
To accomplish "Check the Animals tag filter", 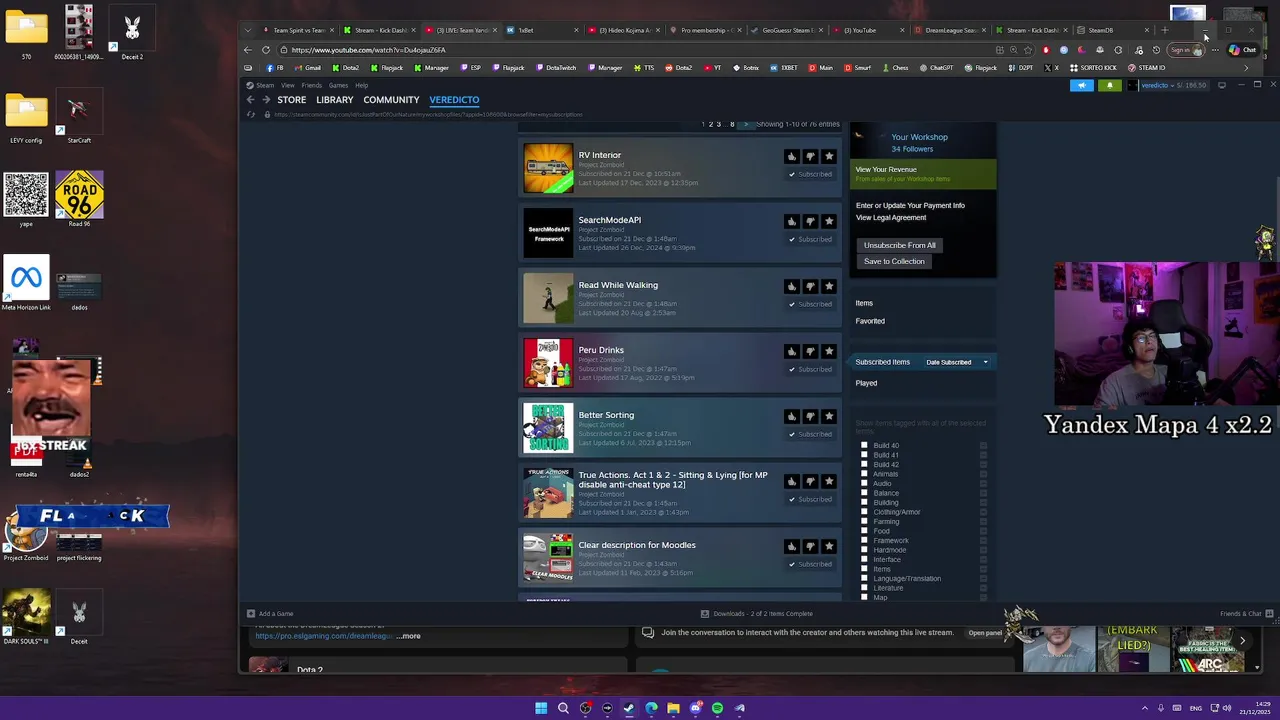I will coord(865,474).
